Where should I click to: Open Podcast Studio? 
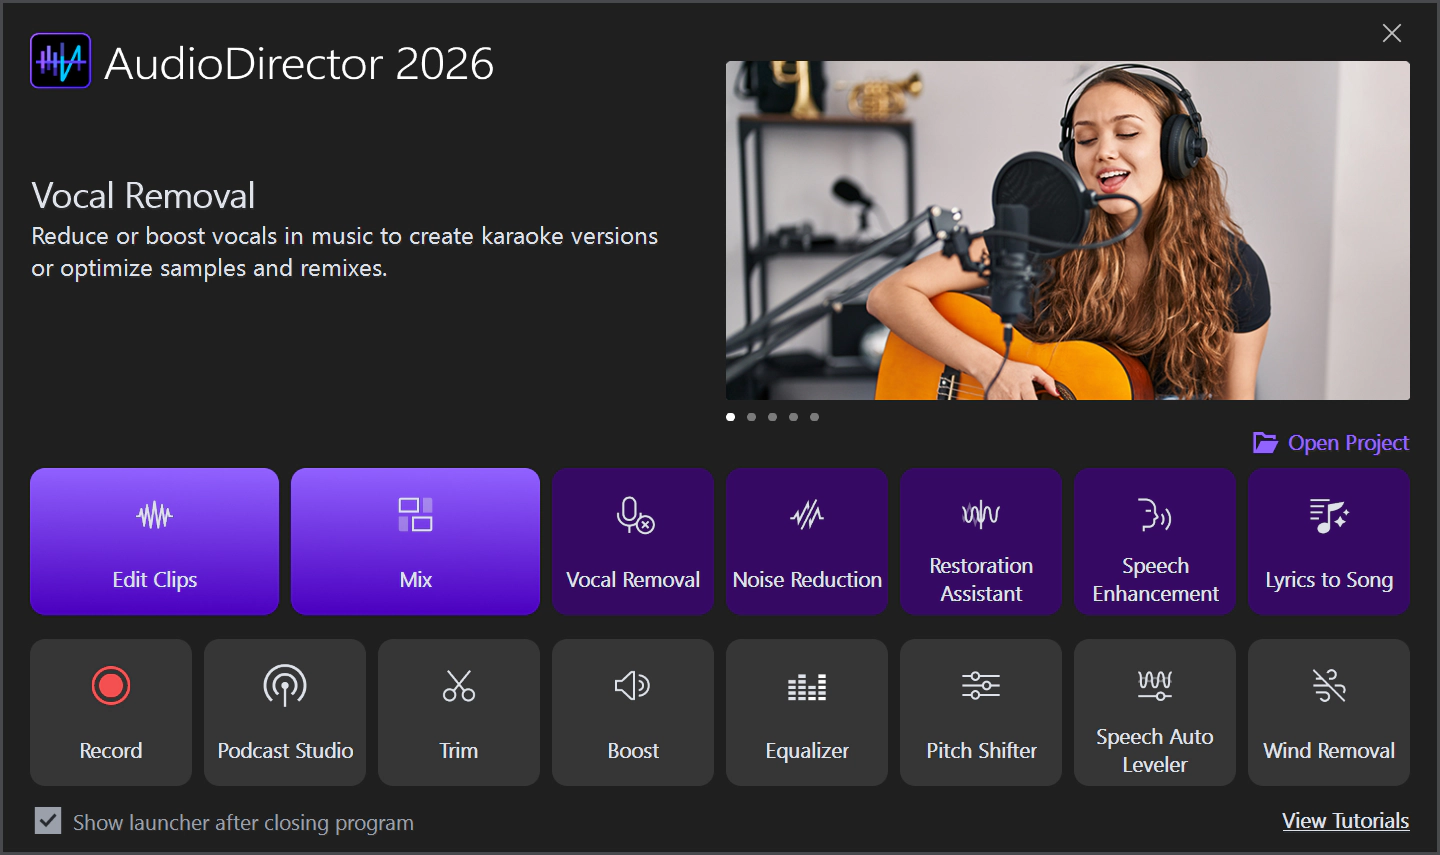click(285, 712)
